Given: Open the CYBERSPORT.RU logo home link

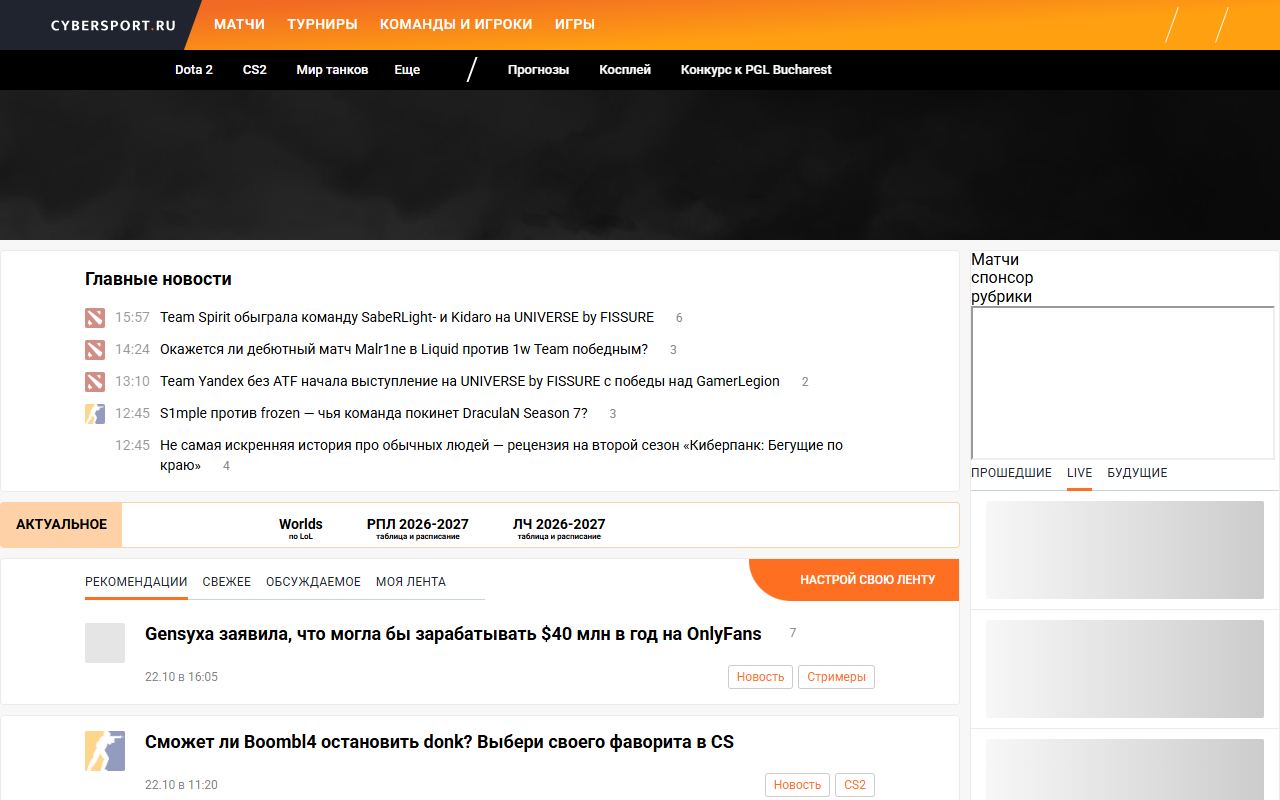Looking at the screenshot, I should (x=113, y=25).
